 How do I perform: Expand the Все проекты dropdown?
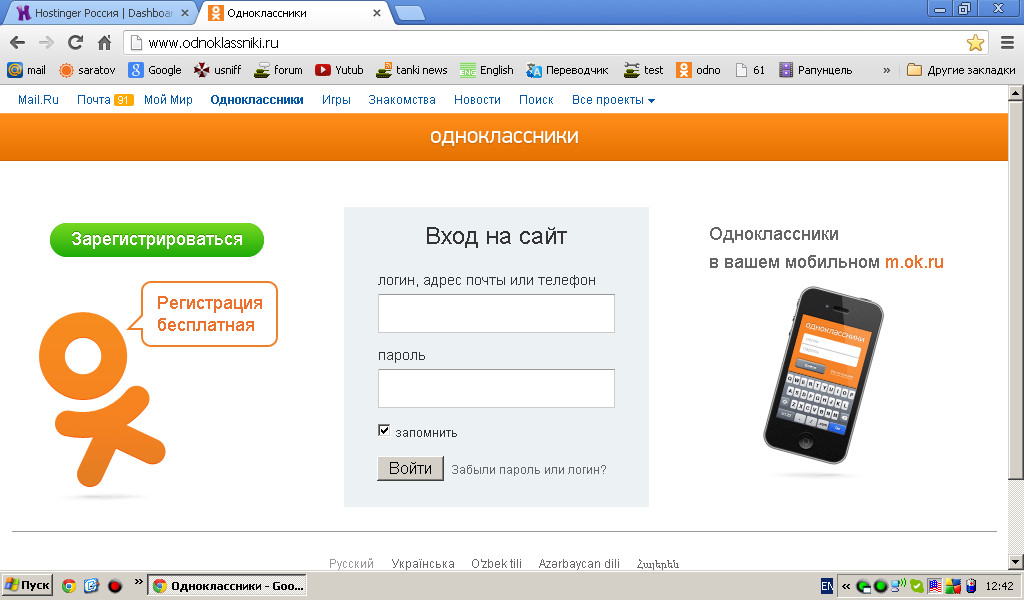(613, 100)
